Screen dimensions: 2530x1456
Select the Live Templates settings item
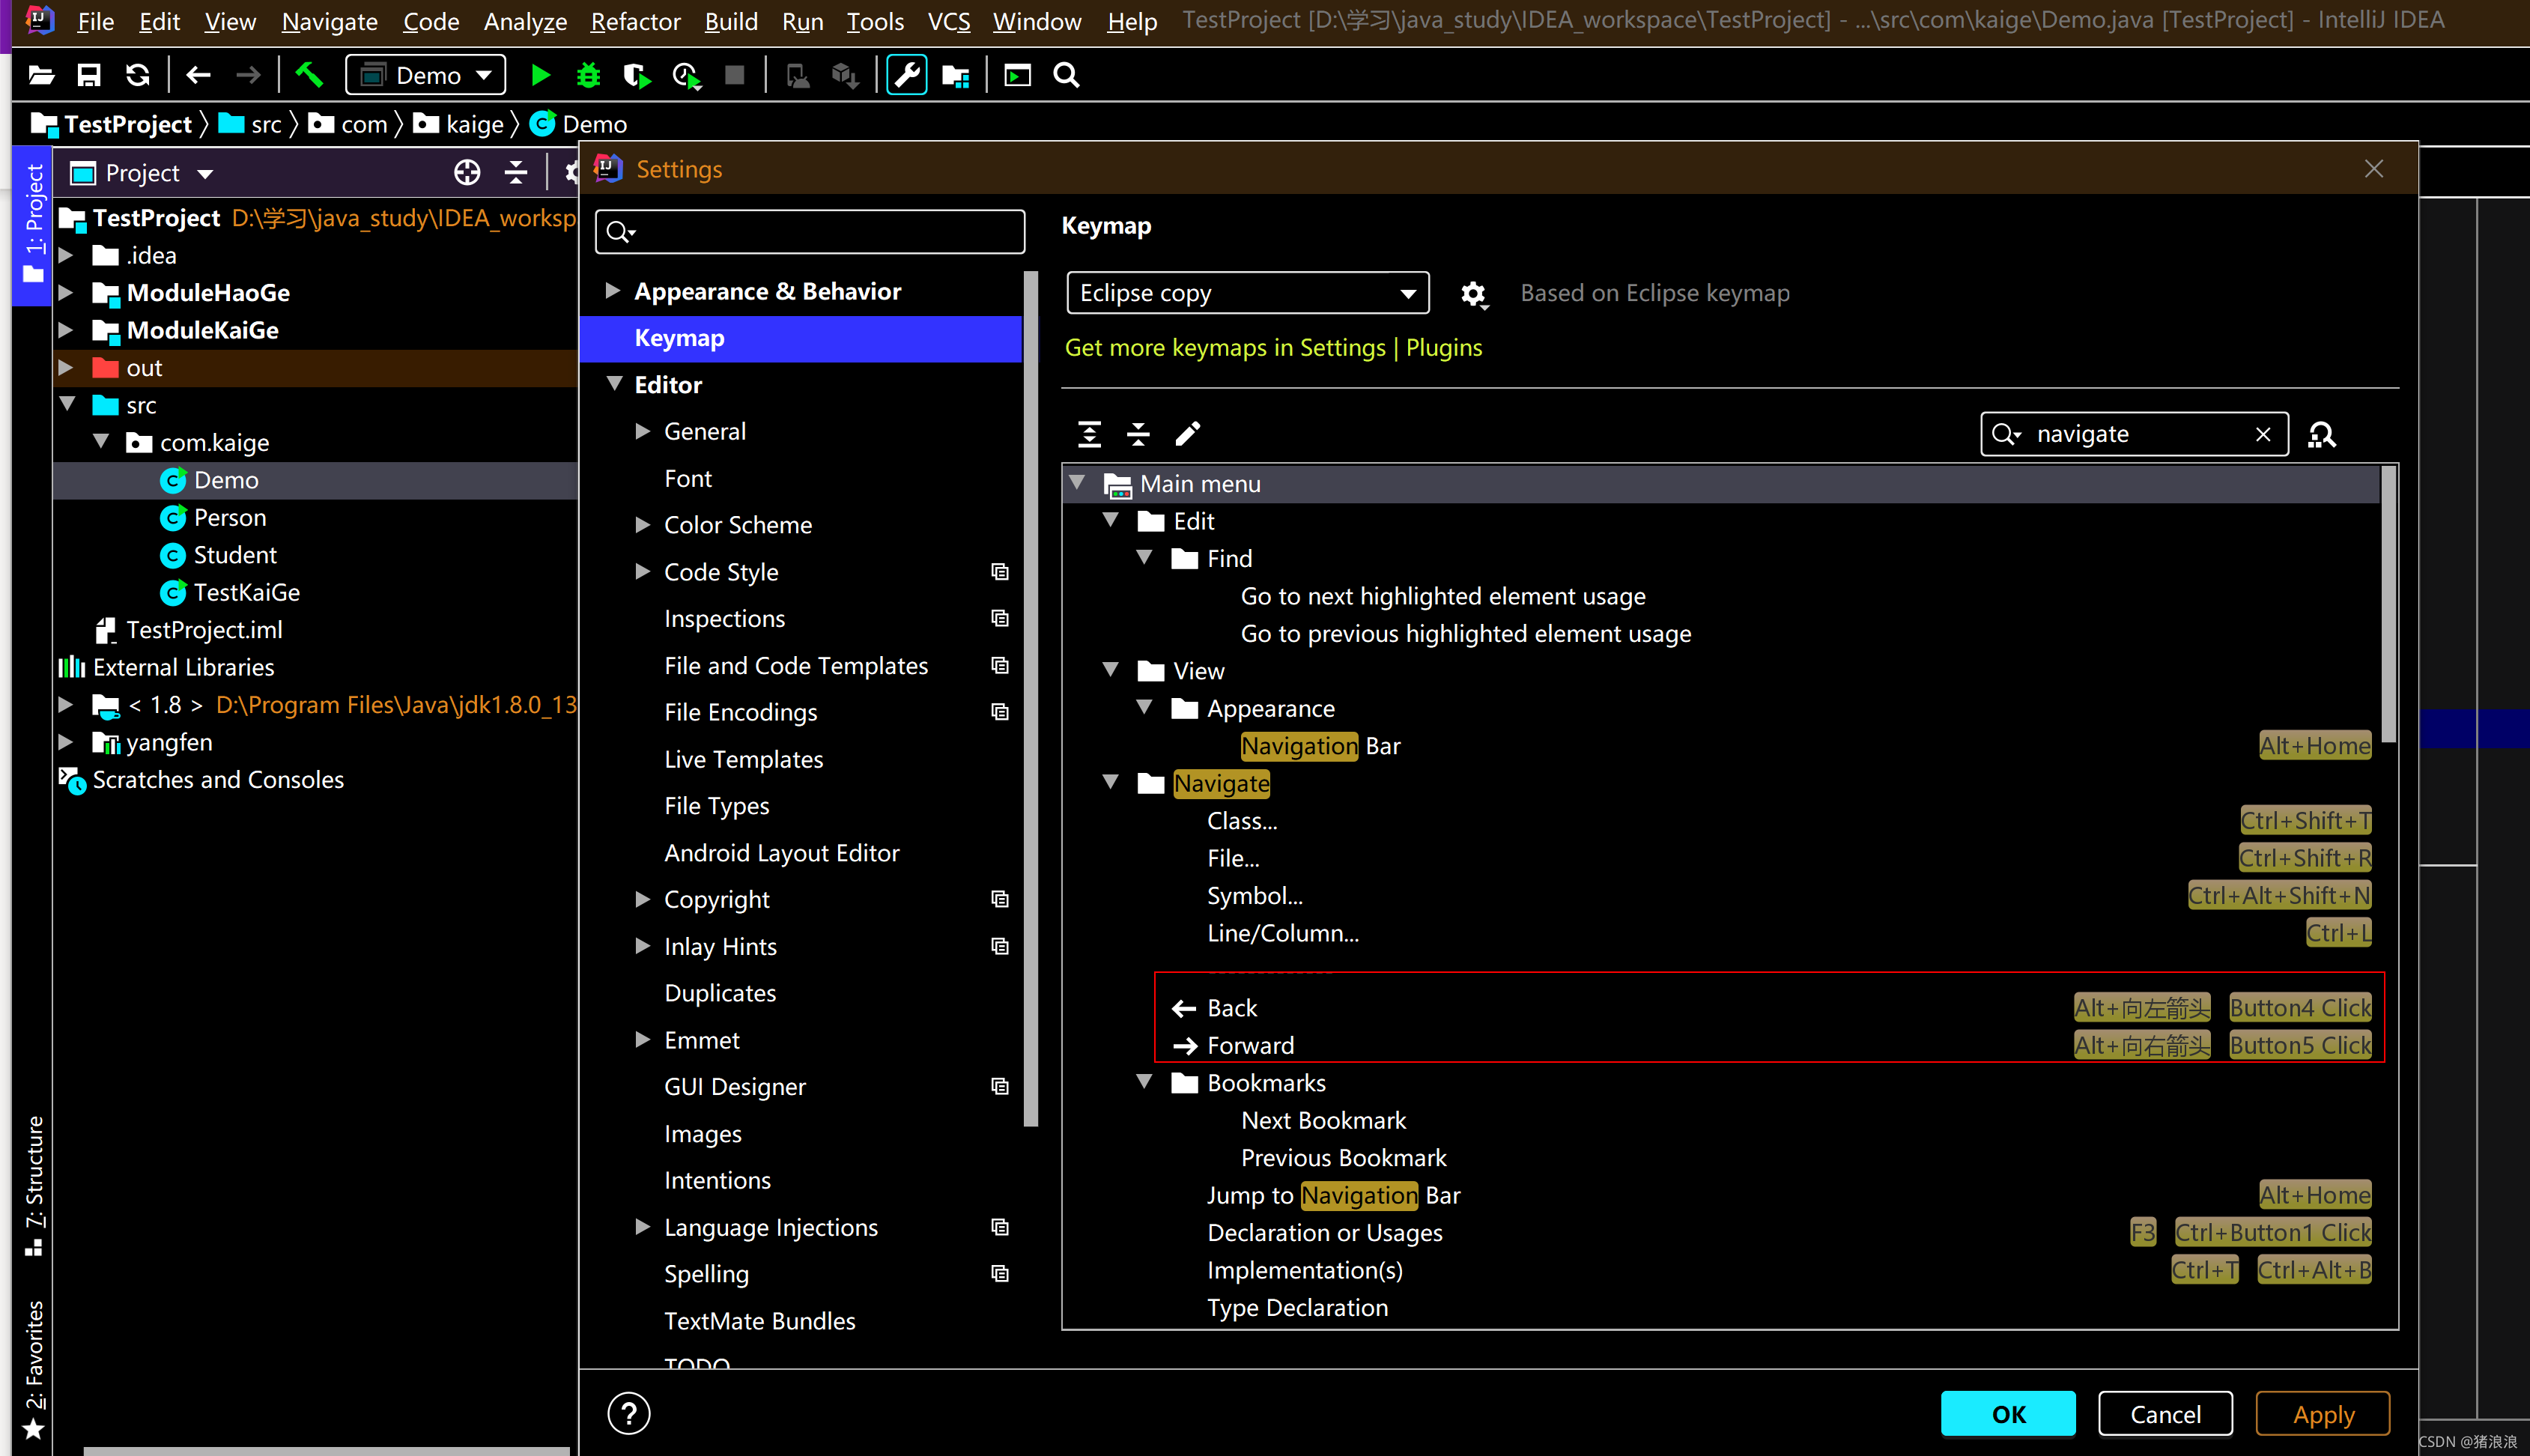(743, 759)
